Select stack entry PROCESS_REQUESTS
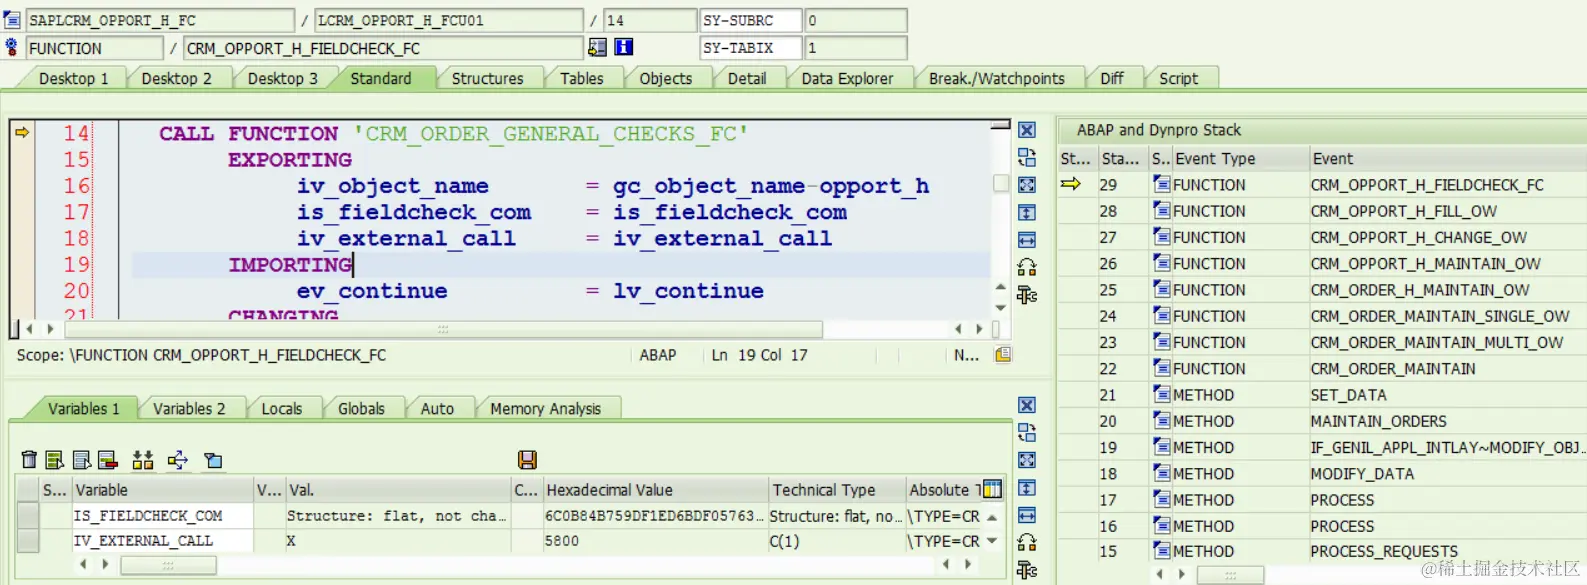 1384,551
